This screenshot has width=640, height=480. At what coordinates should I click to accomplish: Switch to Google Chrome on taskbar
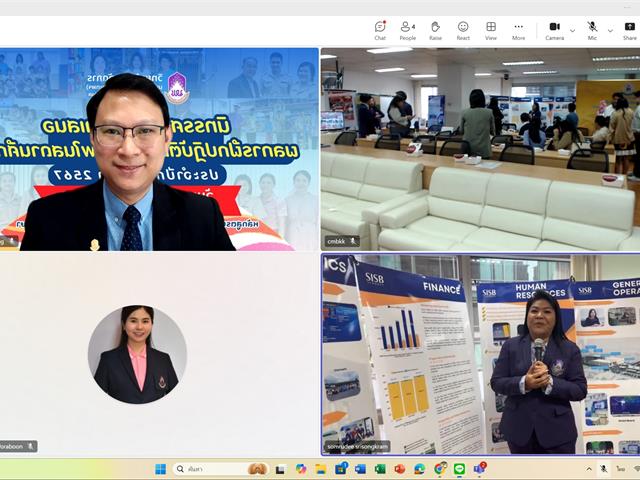tap(440, 469)
